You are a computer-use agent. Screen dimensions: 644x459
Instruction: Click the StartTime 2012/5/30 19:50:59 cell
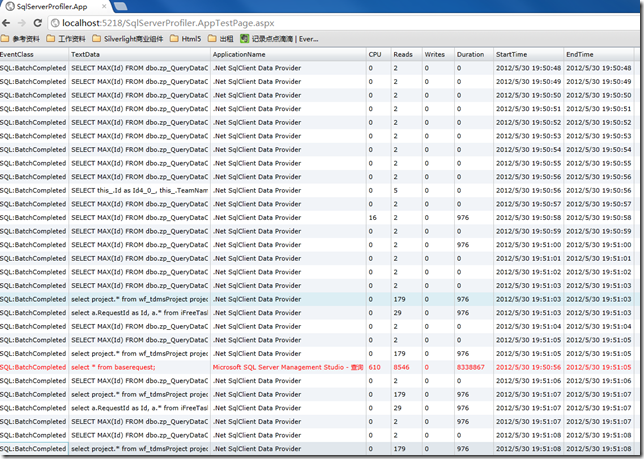click(528, 231)
